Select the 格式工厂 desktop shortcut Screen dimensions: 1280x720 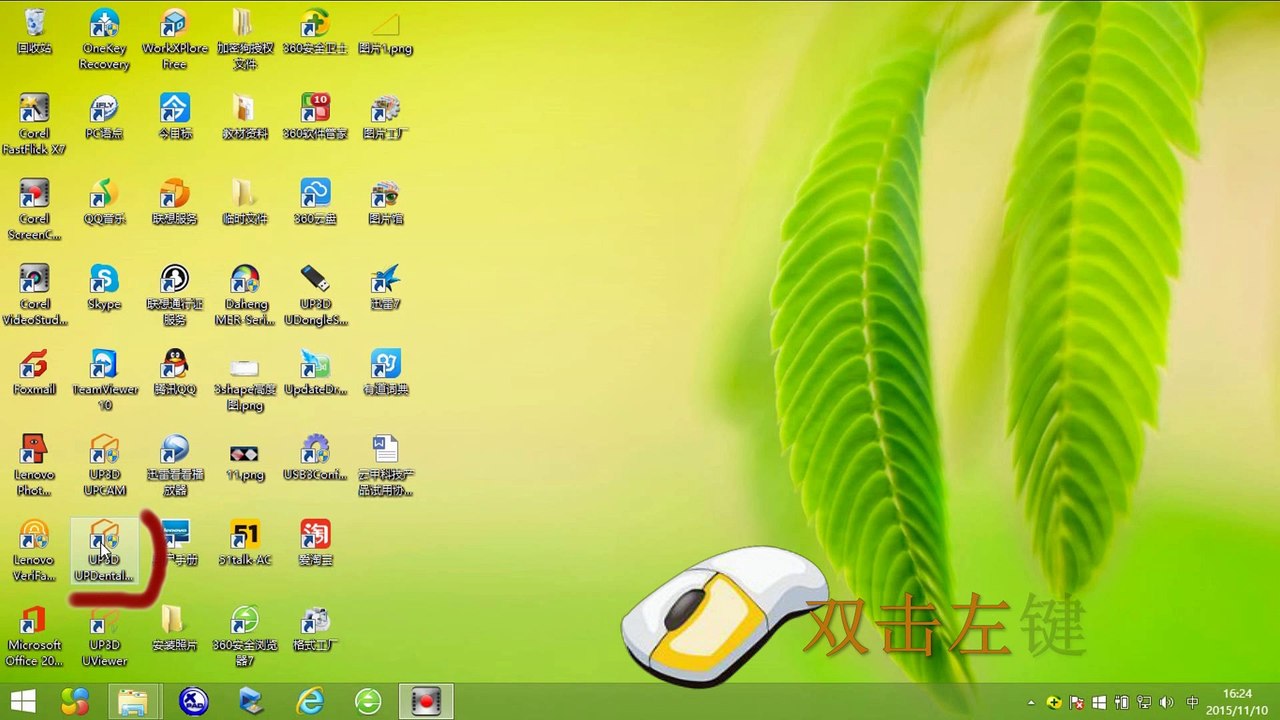click(315, 628)
